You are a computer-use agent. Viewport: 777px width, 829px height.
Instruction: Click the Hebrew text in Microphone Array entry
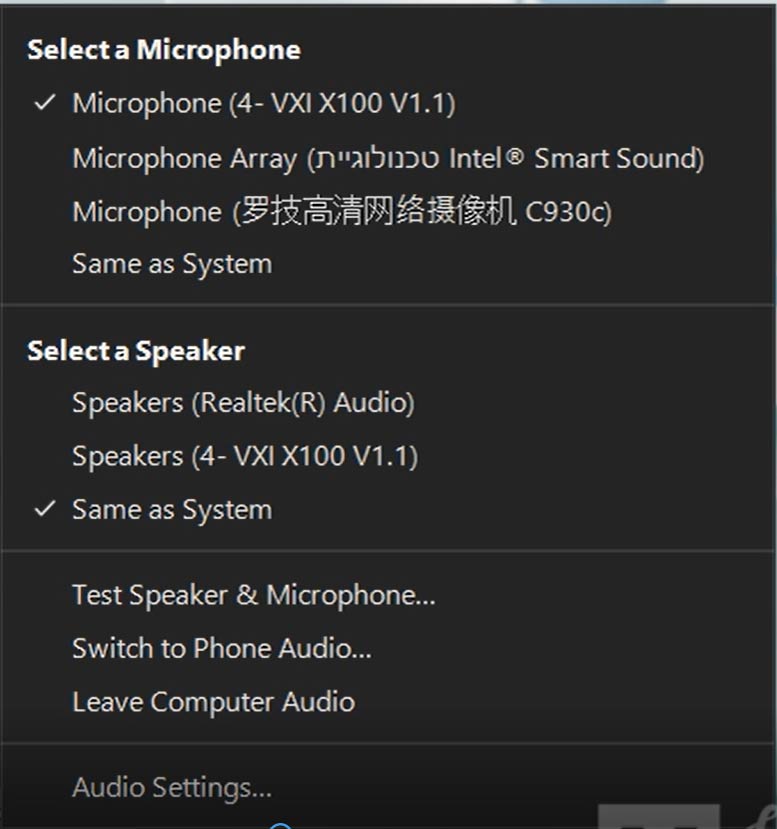[x=377, y=158]
